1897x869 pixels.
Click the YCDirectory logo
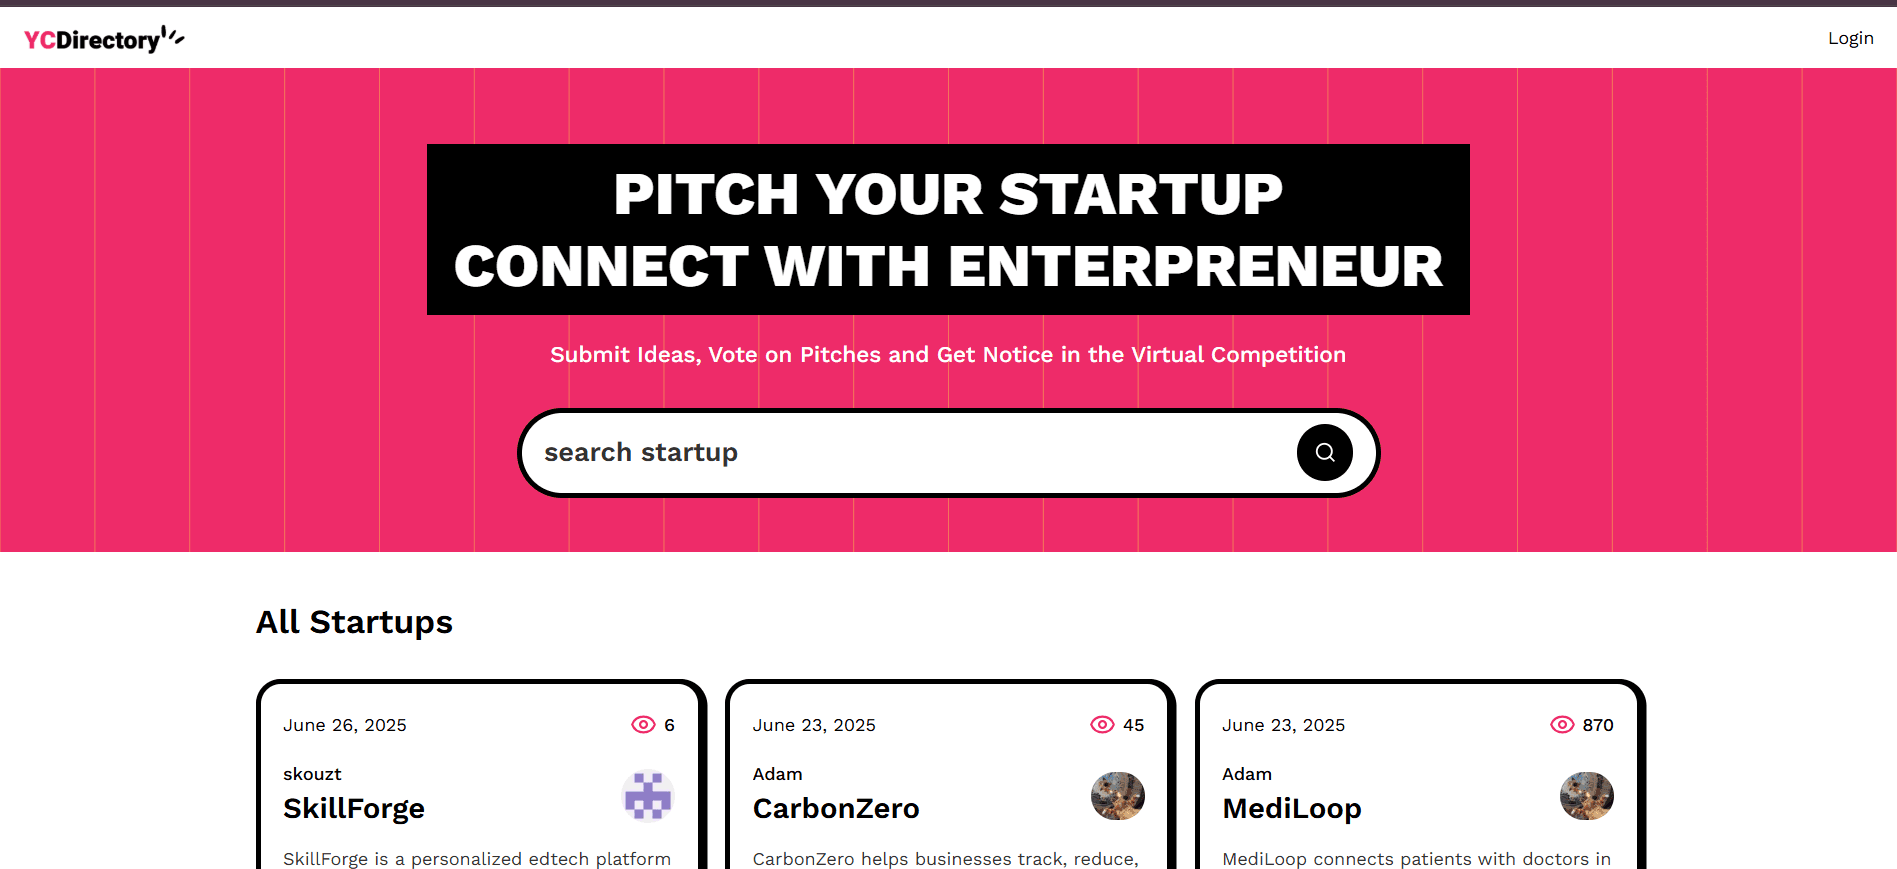(103, 39)
